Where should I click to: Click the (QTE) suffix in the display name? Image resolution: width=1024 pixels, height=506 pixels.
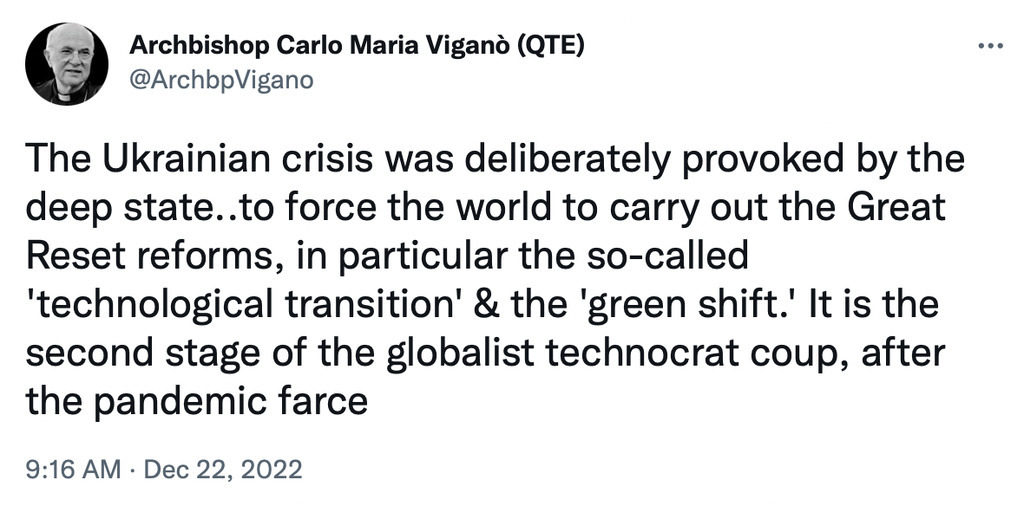coord(551,46)
